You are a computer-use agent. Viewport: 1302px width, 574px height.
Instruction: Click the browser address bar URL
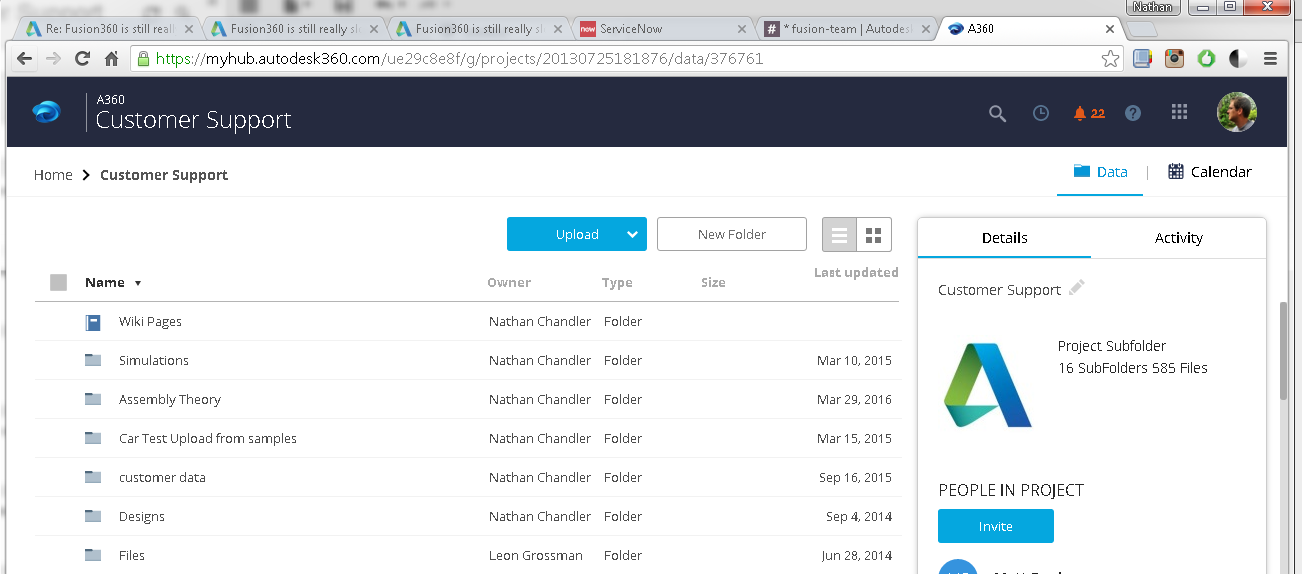coord(460,59)
